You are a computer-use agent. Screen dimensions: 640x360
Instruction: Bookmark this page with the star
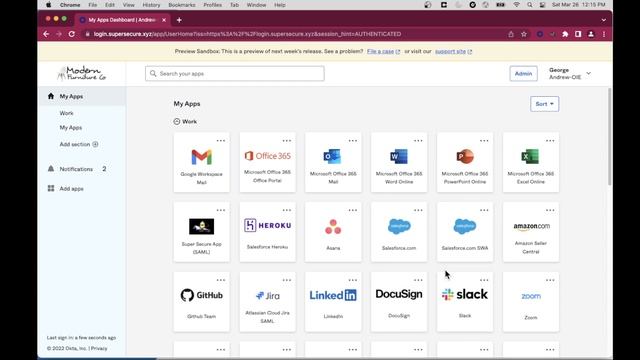click(524, 34)
